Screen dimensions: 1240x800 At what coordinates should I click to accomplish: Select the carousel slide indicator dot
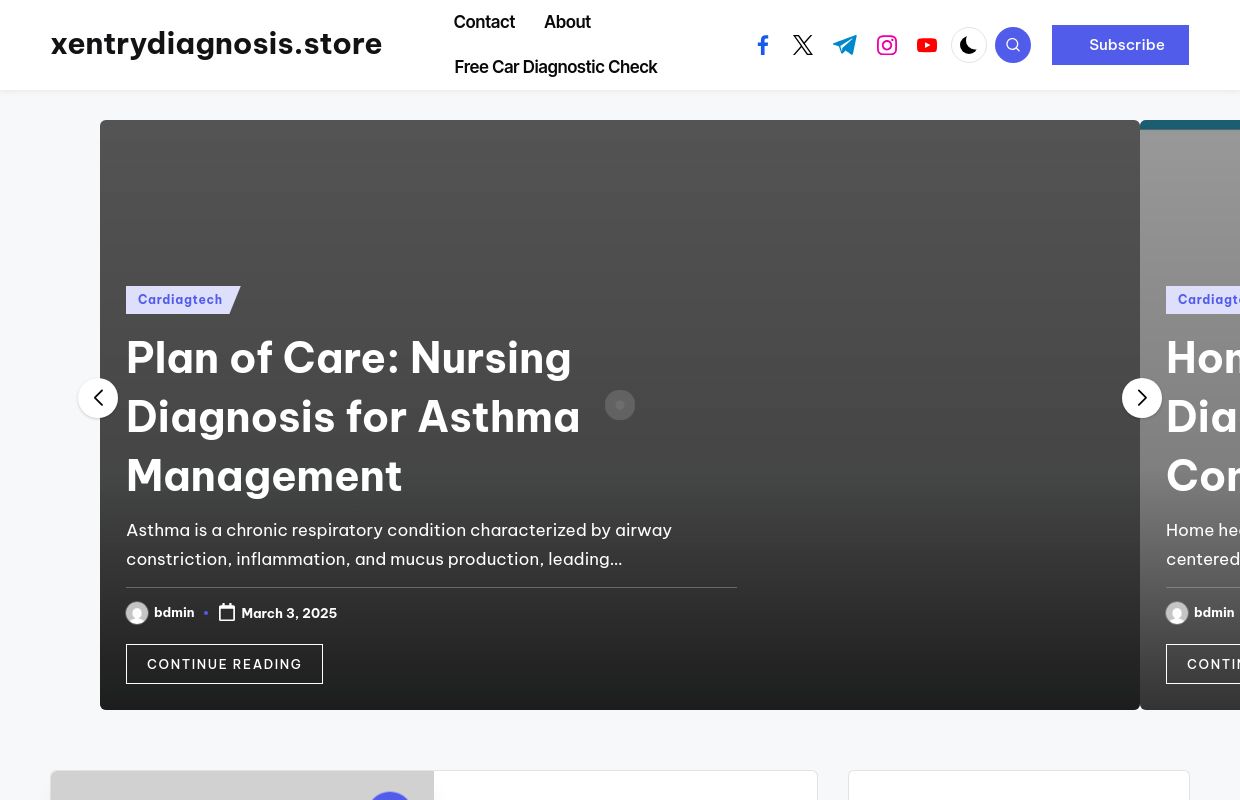[x=620, y=405]
